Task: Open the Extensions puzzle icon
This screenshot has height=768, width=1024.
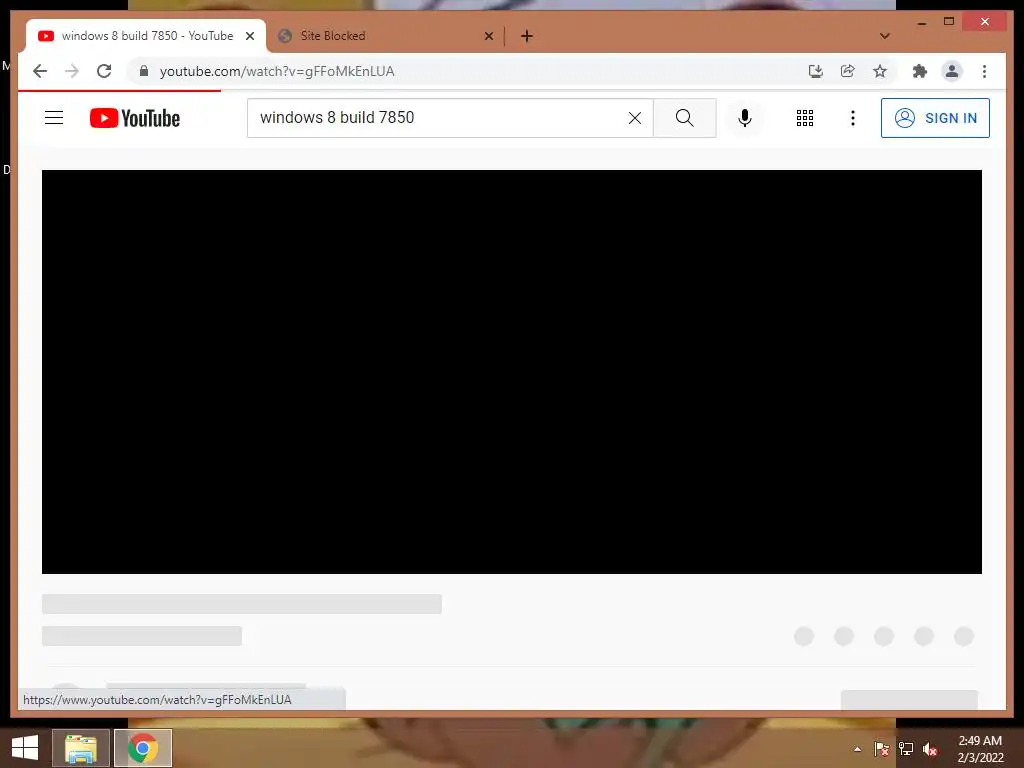Action: click(x=920, y=71)
